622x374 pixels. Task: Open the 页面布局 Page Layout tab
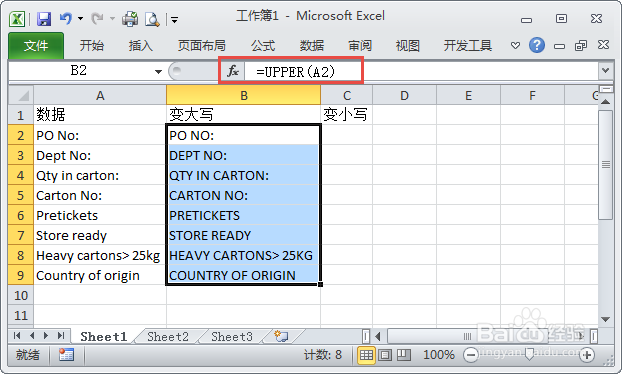click(202, 46)
